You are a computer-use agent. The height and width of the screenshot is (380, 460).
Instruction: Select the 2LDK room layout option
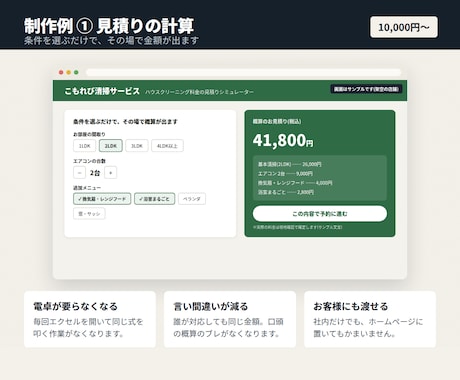[x=111, y=146]
